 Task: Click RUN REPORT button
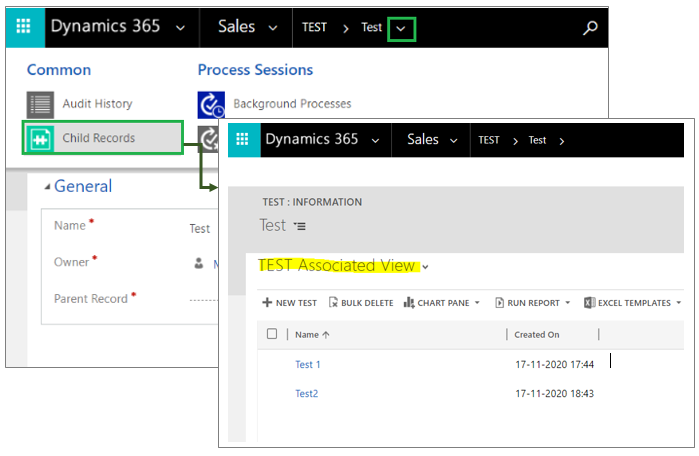pyautogui.click(x=533, y=303)
